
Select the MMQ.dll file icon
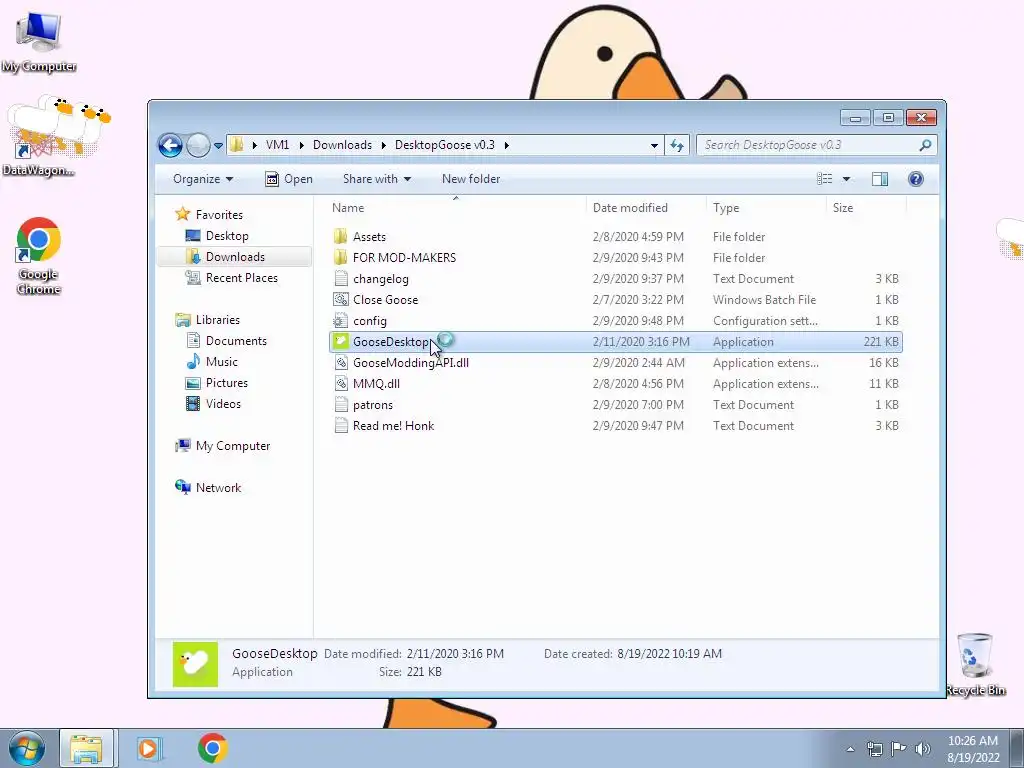pyautogui.click(x=340, y=383)
